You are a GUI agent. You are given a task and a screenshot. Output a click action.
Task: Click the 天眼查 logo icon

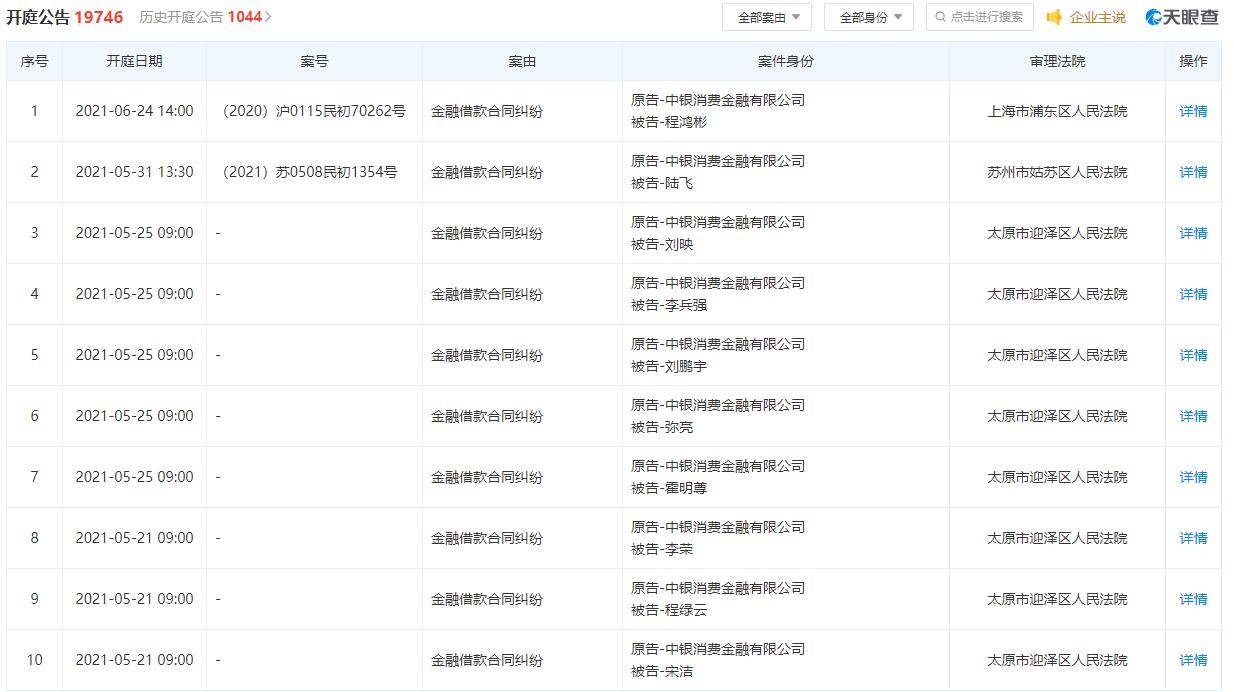click(x=1155, y=17)
